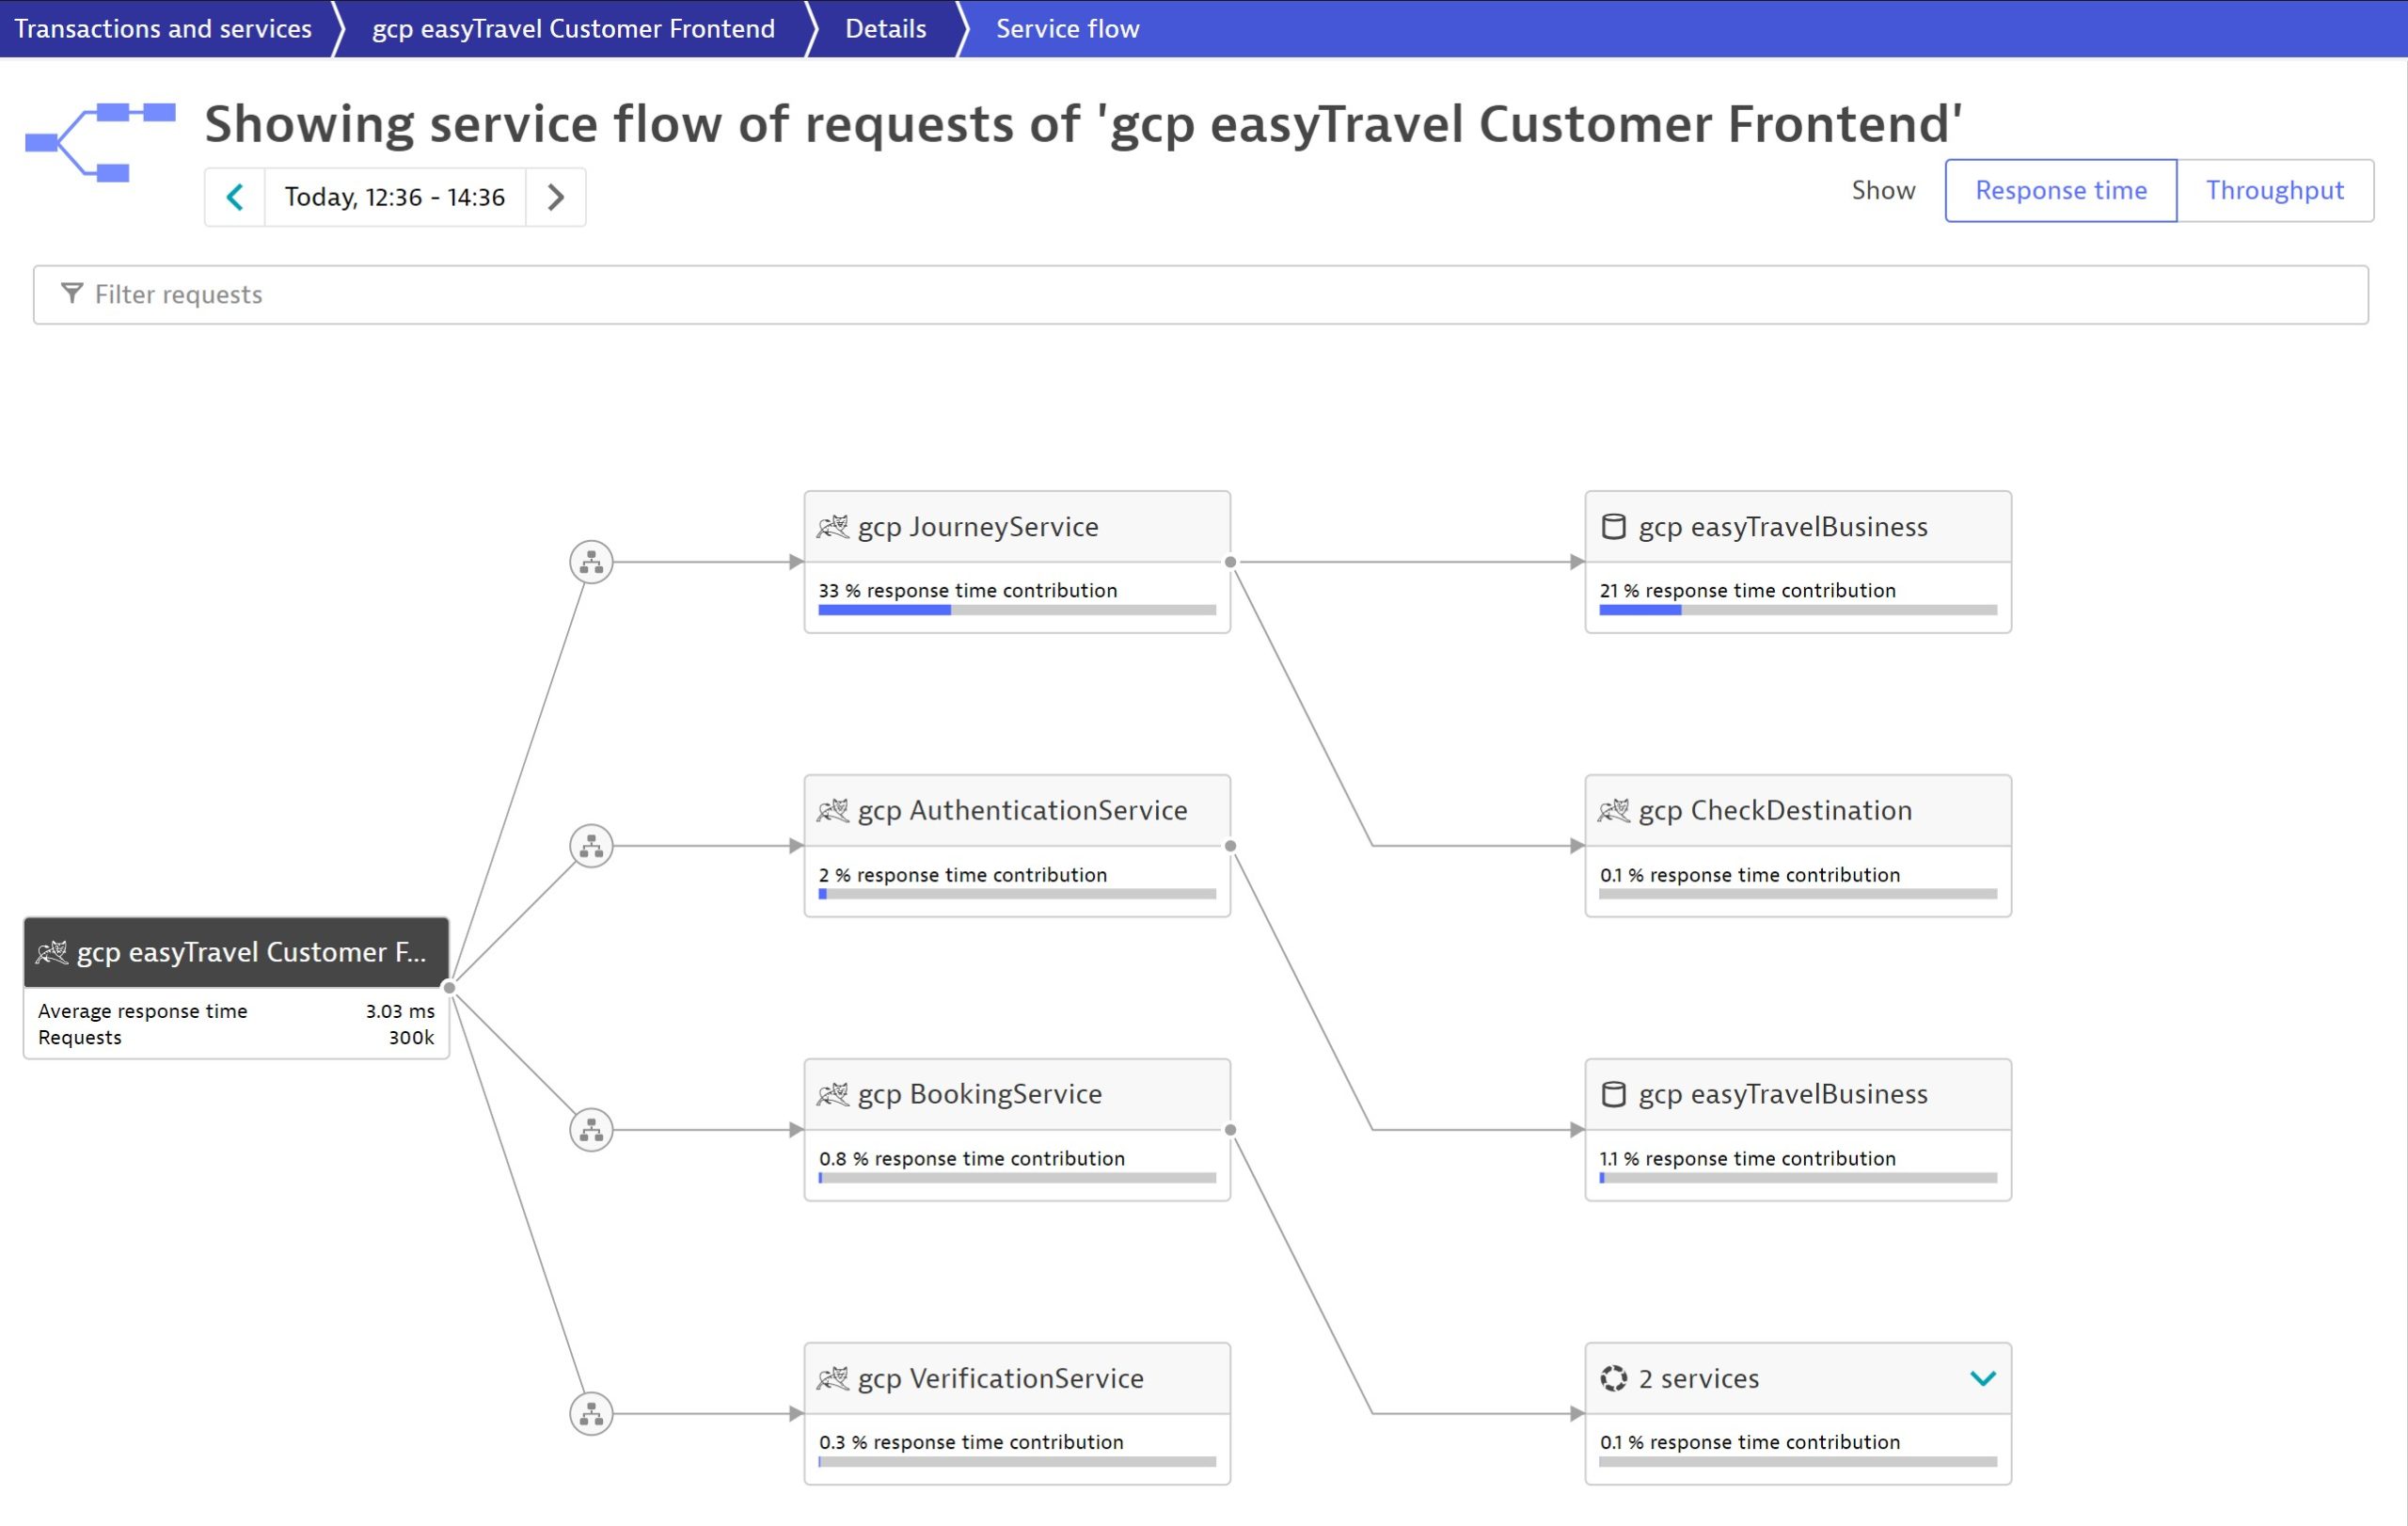Click the Tomcat icon on VerificationService
The height and width of the screenshot is (1526, 2408).
[832, 1378]
